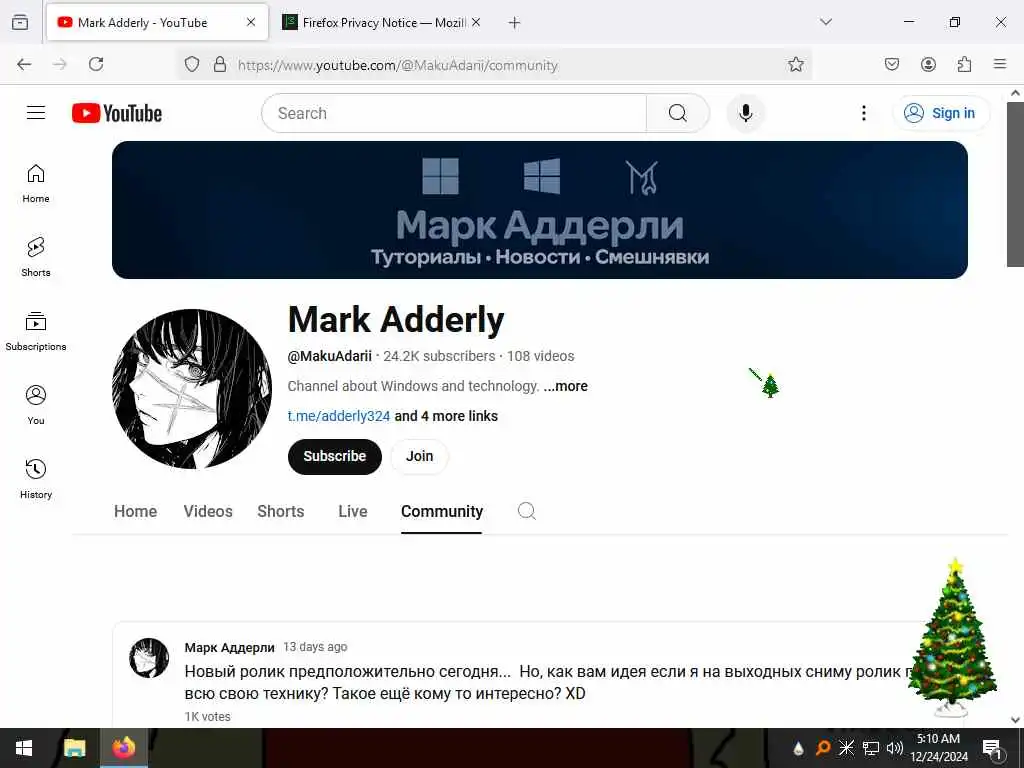Switch to the Live tab
The height and width of the screenshot is (768, 1024).
click(x=353, y=511)
